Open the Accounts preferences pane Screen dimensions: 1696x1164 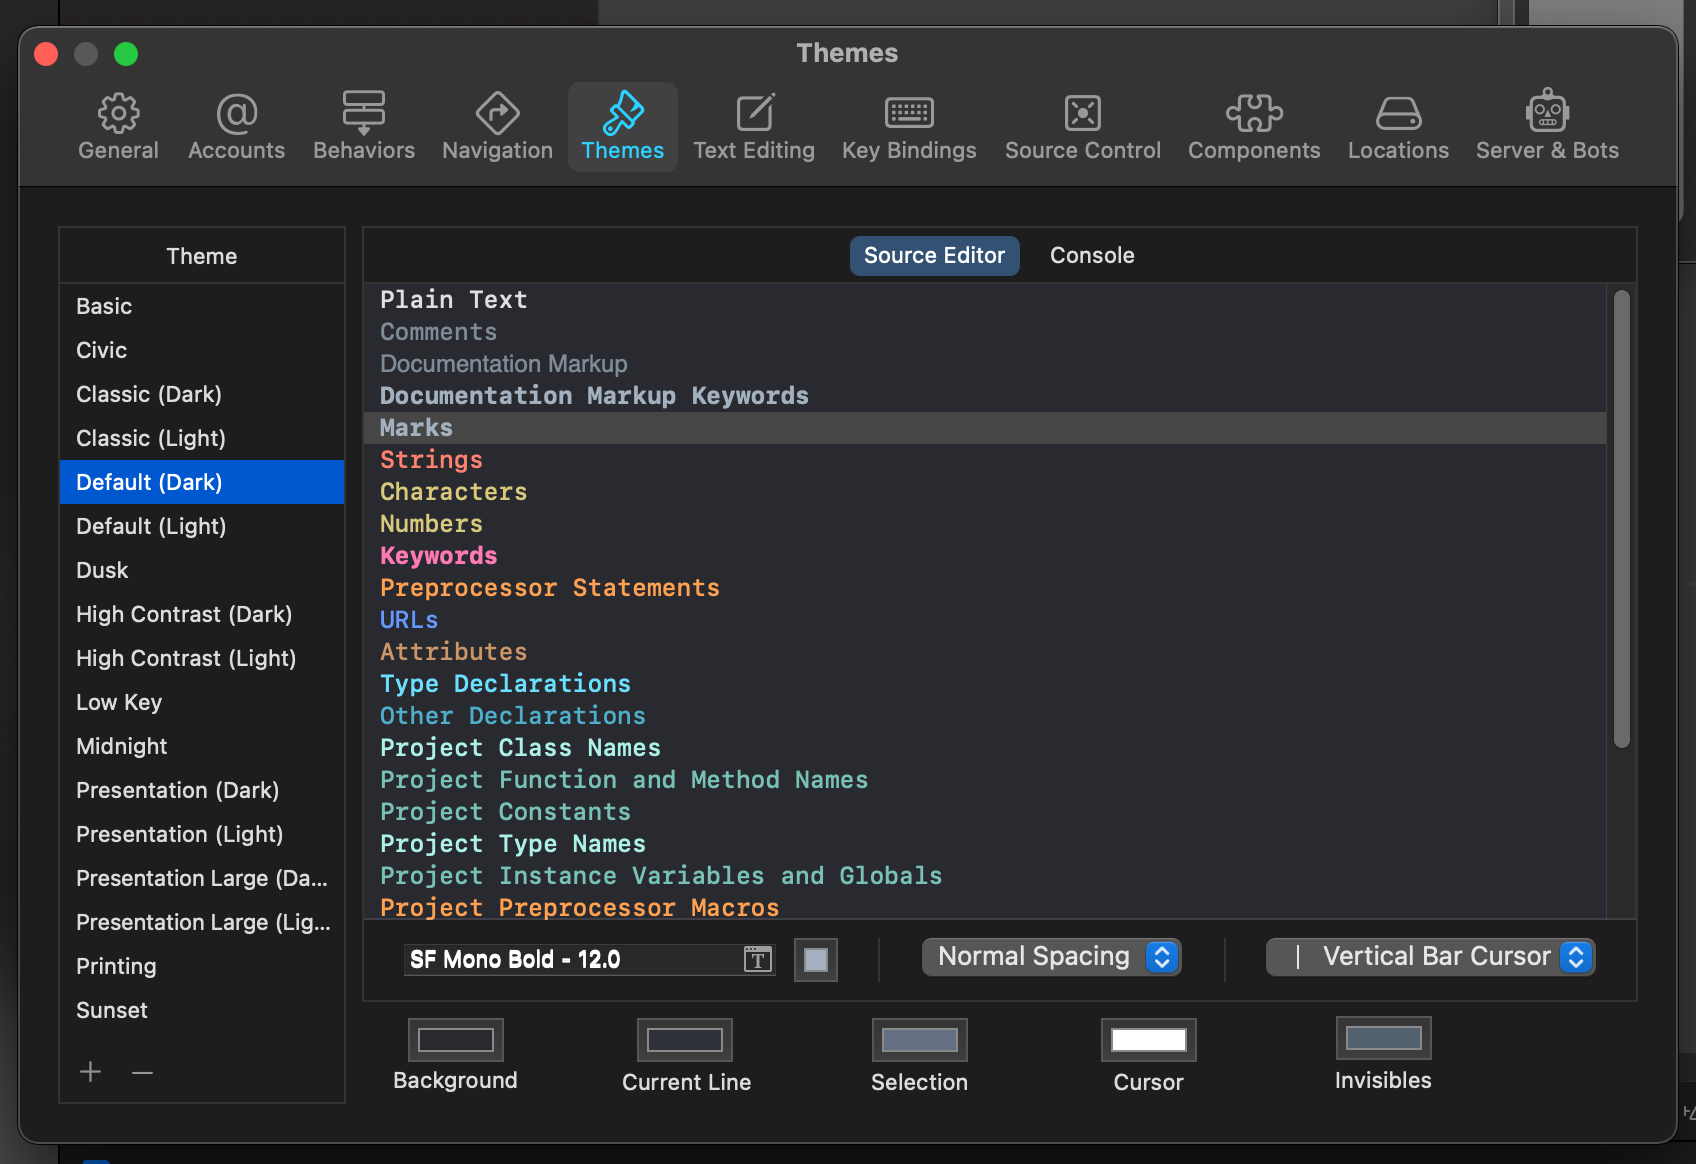coord(236,127)
